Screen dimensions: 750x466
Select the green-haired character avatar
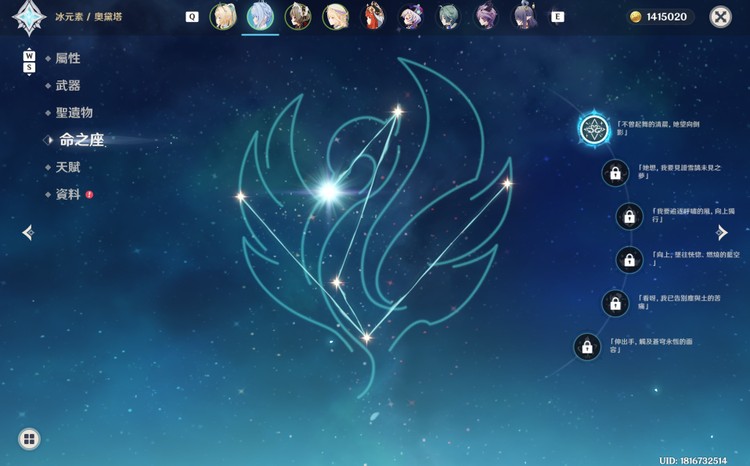(449, 17)
